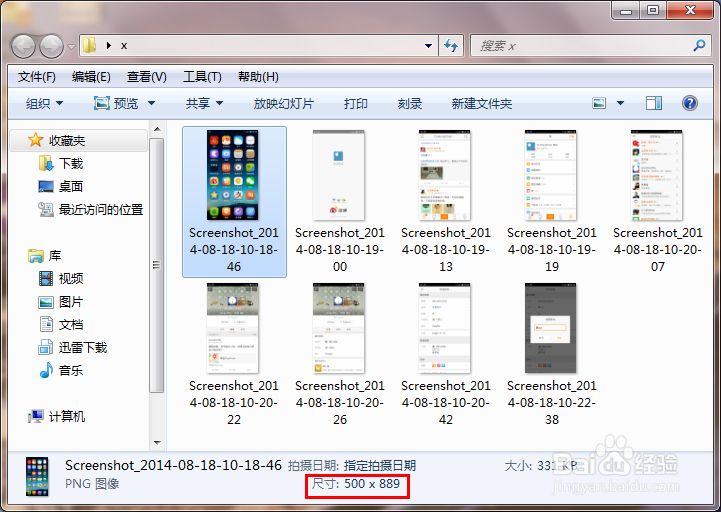Screen dimensions: 721x512
Task: Click 指定拍摄日期 in details pane
Action: point(380,466)
